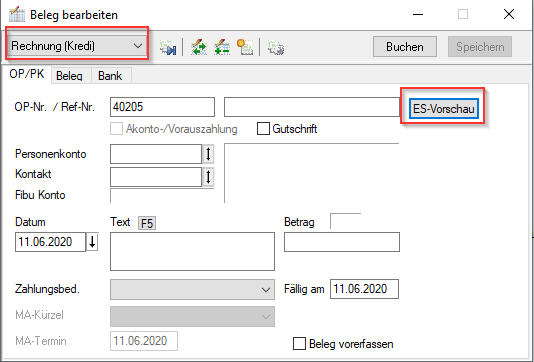Screen dimensions: 534x362
Task: Expand the Zahlungsbed. dropdown
Action: click(192, 289)
